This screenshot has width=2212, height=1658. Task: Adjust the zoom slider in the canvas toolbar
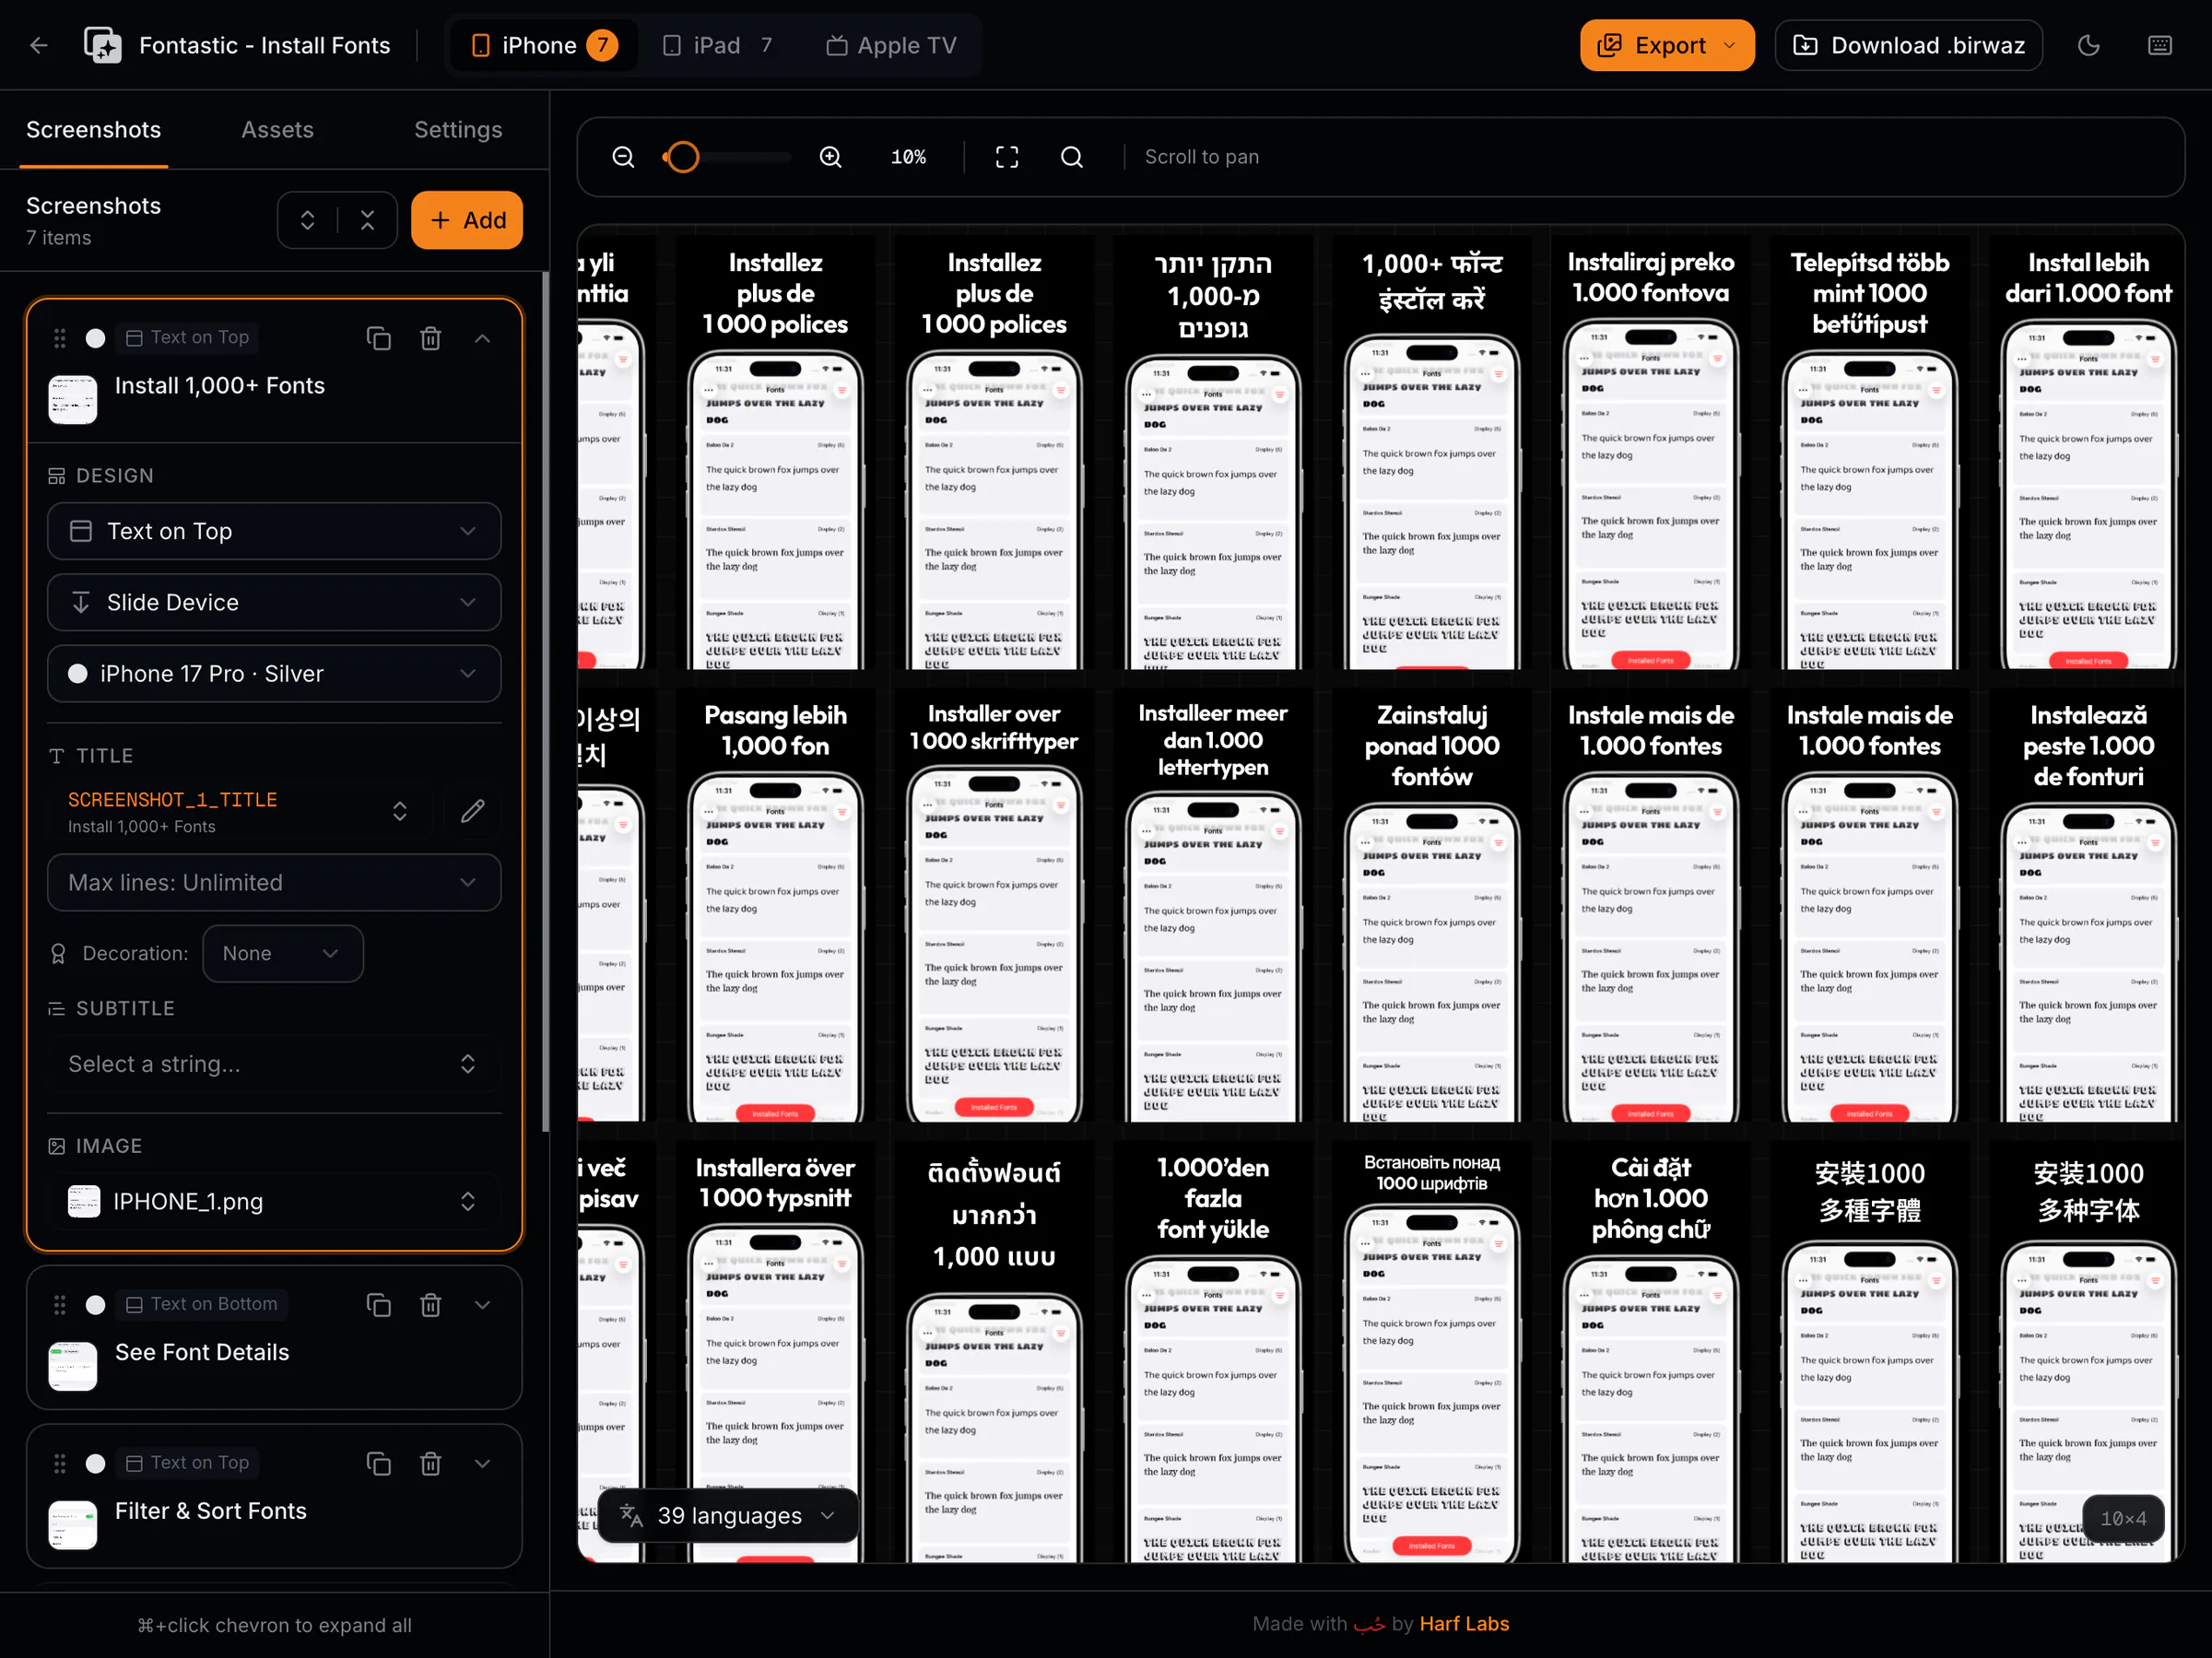point(683,157)
